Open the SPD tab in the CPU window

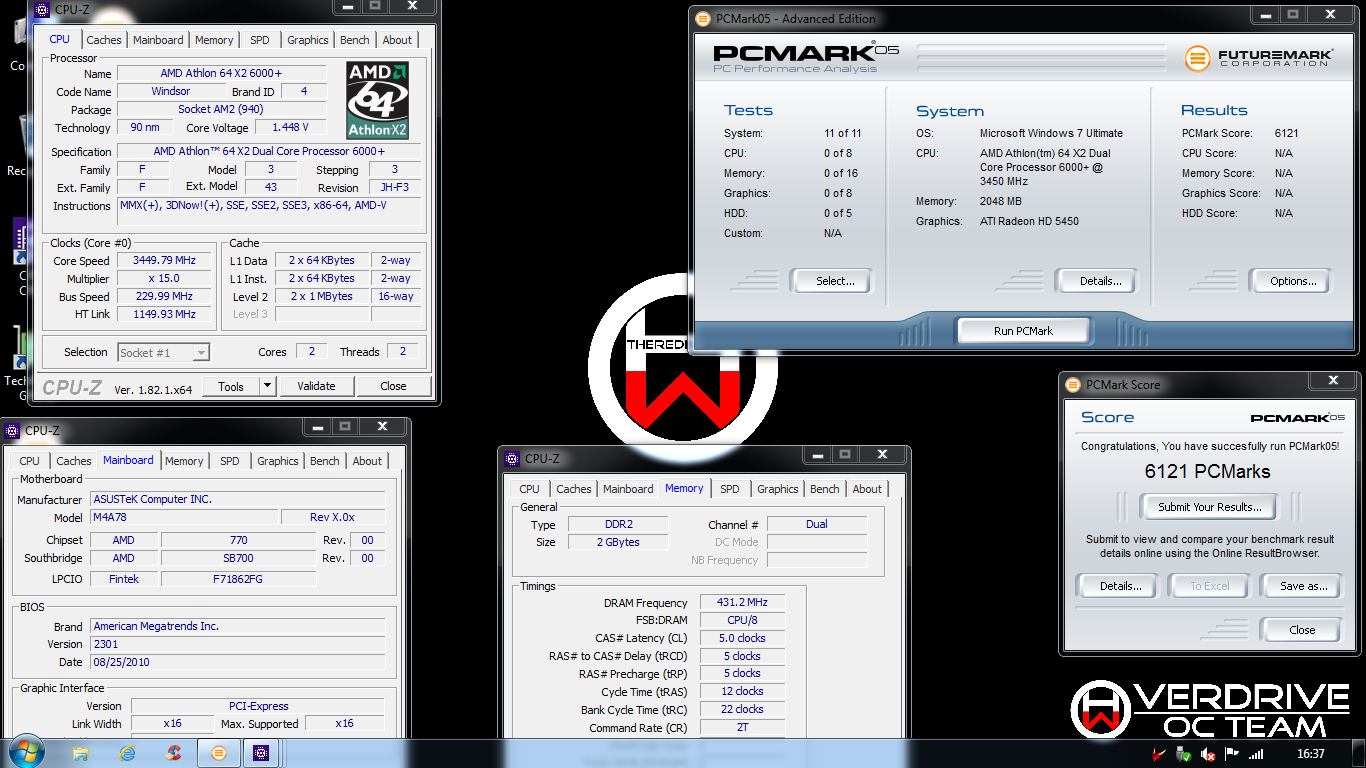point(259,40)
